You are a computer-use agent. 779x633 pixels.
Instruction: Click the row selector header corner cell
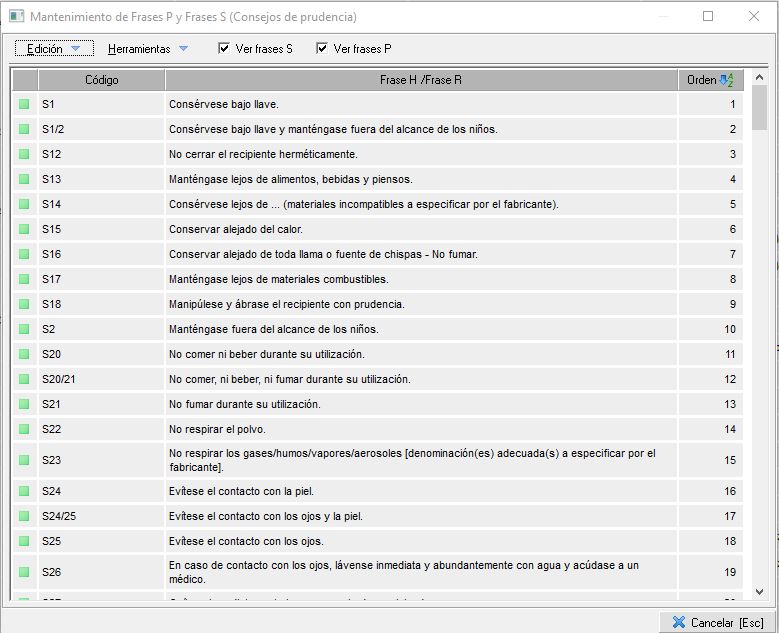click(x=24, y=80)
